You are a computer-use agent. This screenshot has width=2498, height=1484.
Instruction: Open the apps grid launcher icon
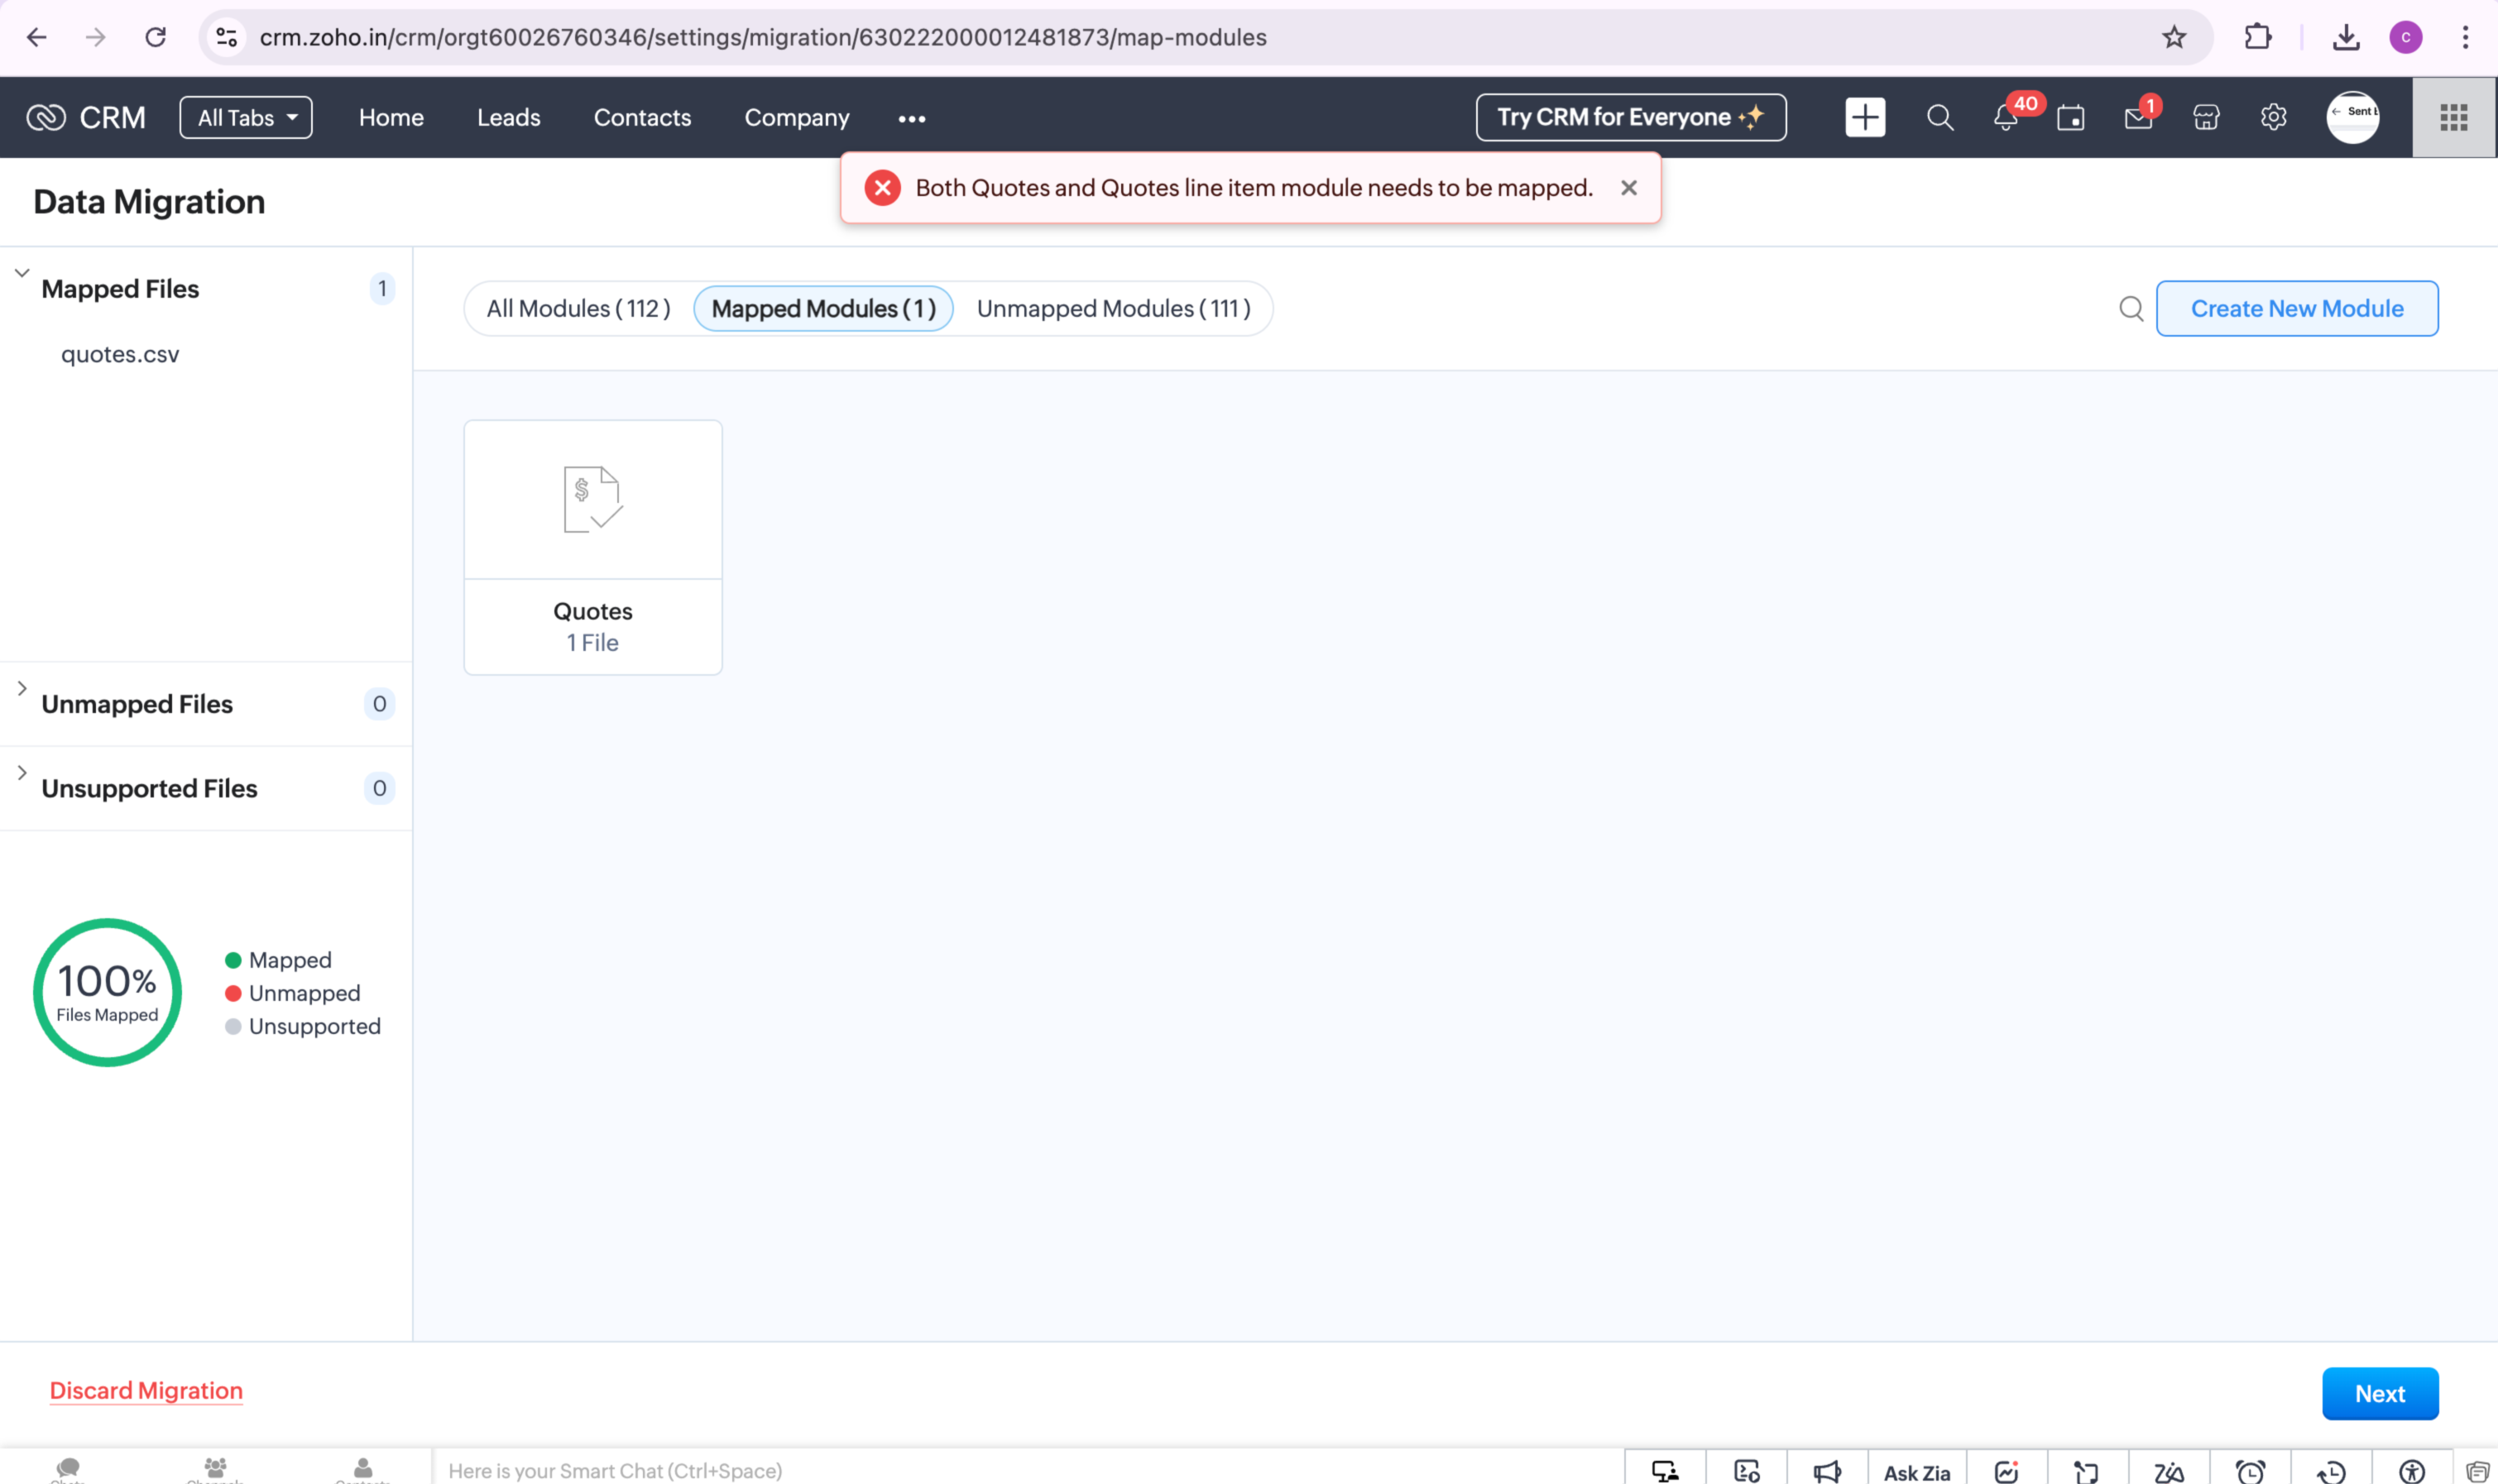tap(2453, 118)
